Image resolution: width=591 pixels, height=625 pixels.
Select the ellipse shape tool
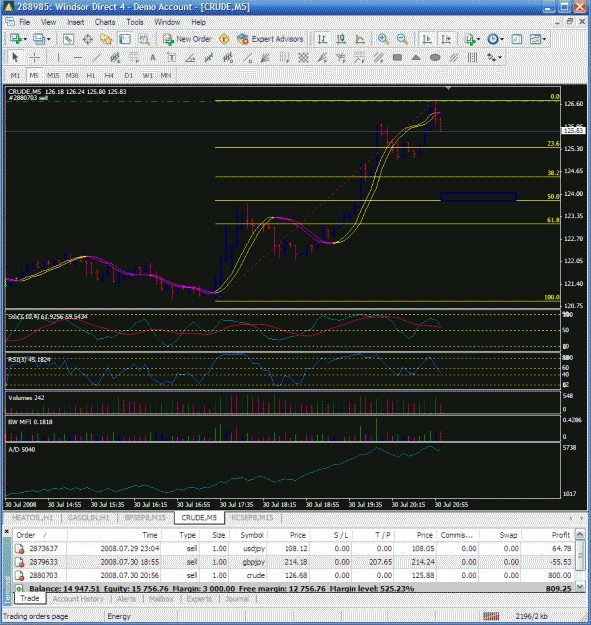pos(435,58)
